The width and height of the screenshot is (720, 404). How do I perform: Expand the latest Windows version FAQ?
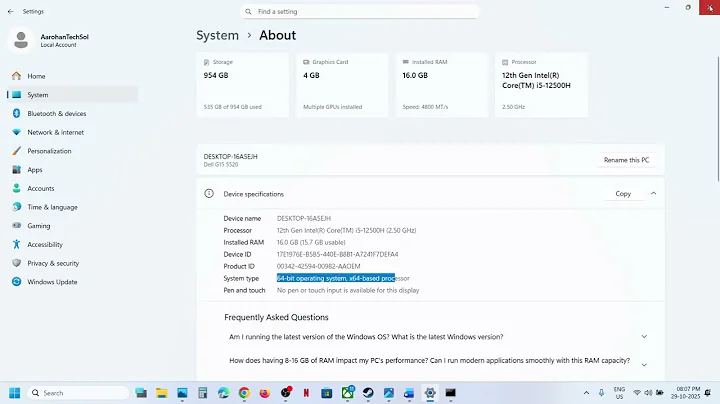(x=644, y=337)
